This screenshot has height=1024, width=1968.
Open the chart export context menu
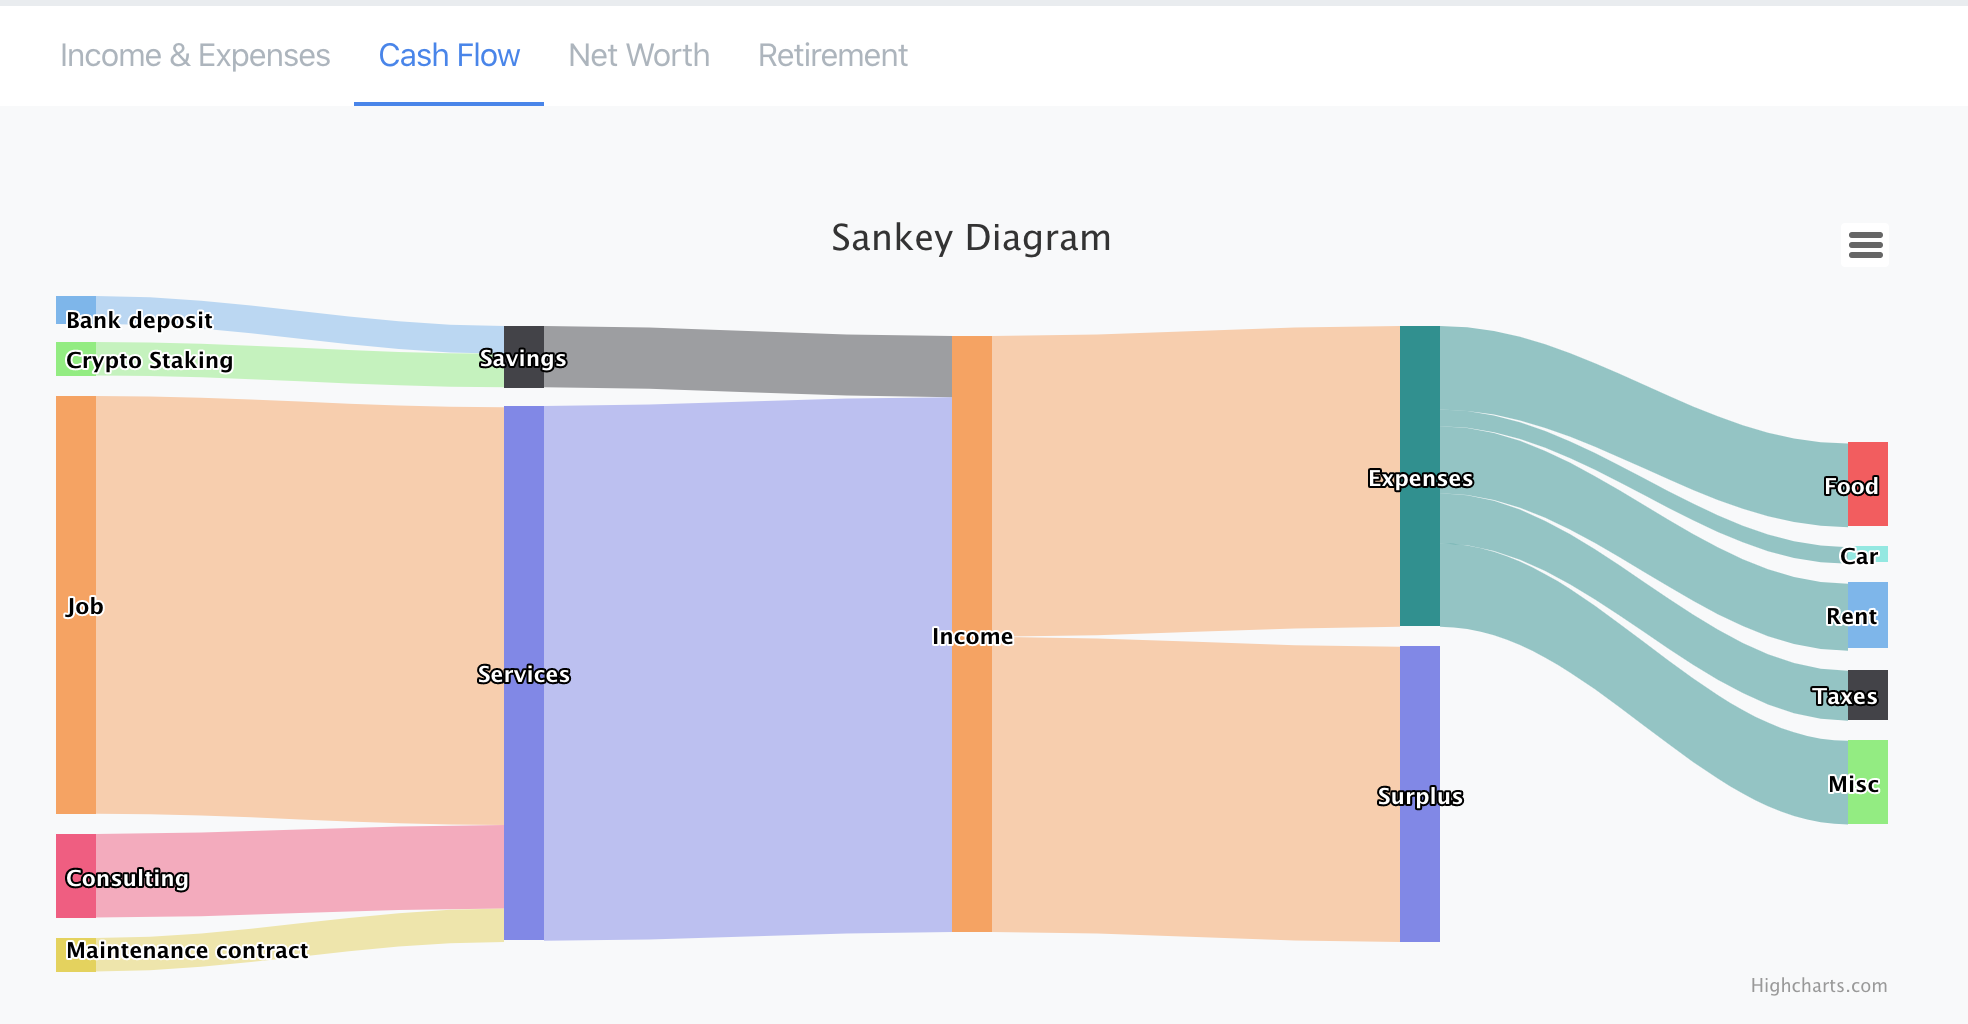pyautogui.click(x=1864, y=245)
